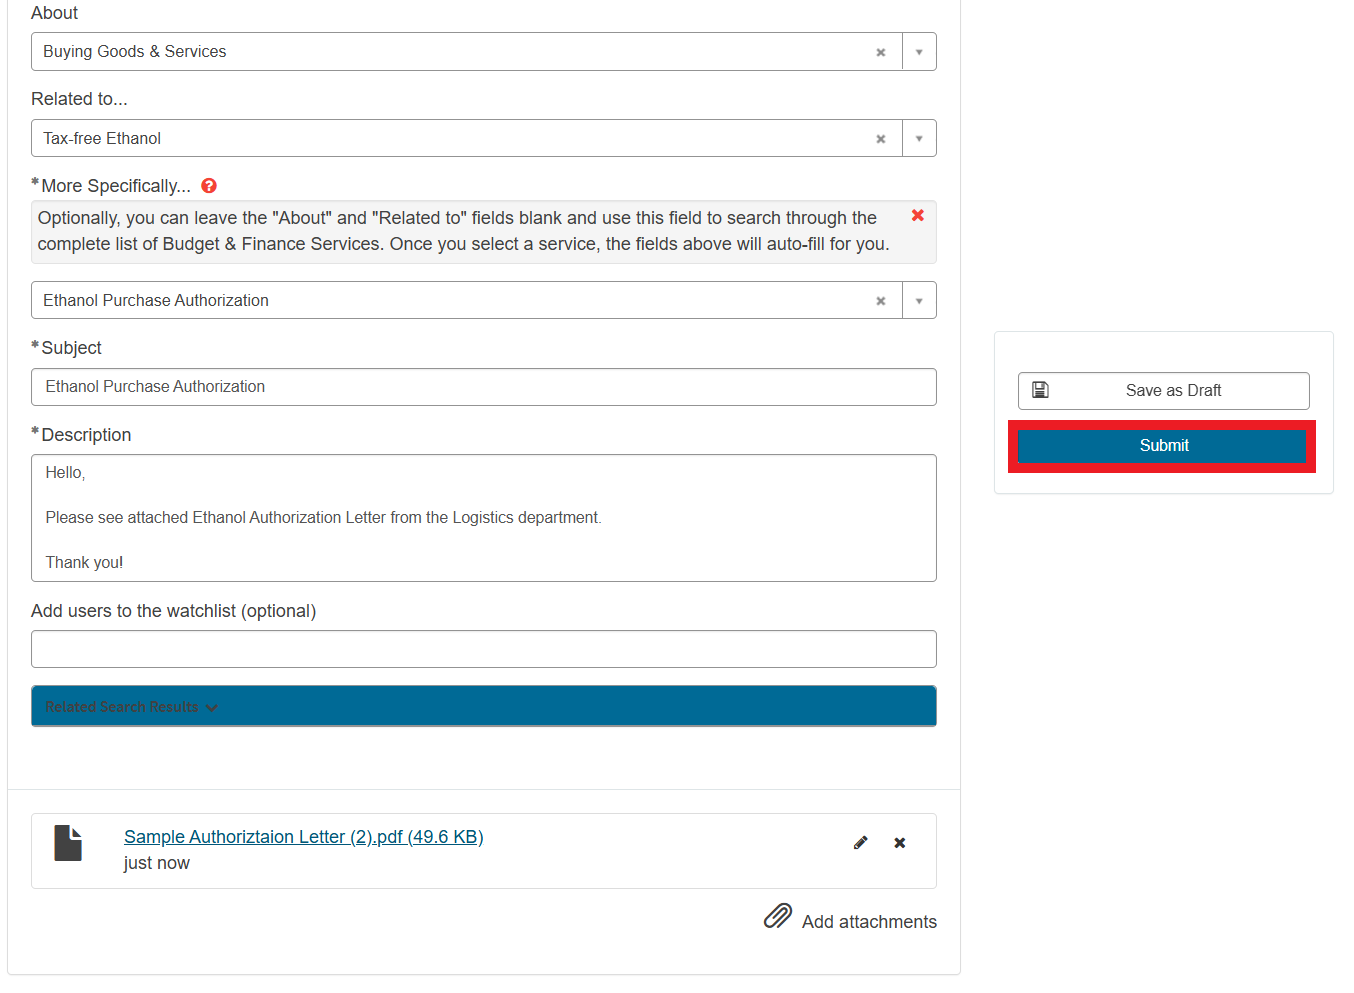Clear the Ethanol Purchase Authorization selection
The height and width of the screenshot is (993, 1354).
point(880,301)
